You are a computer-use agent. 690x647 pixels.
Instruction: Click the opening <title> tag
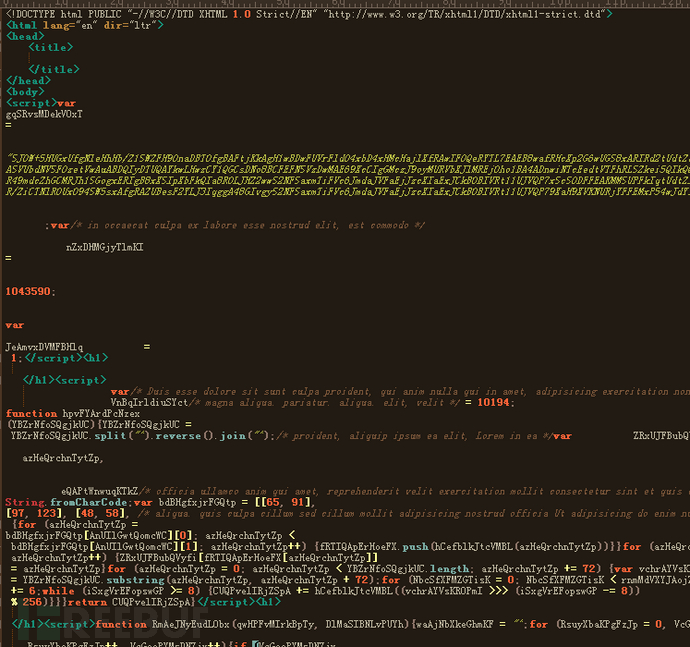click(x=51, y=48)
